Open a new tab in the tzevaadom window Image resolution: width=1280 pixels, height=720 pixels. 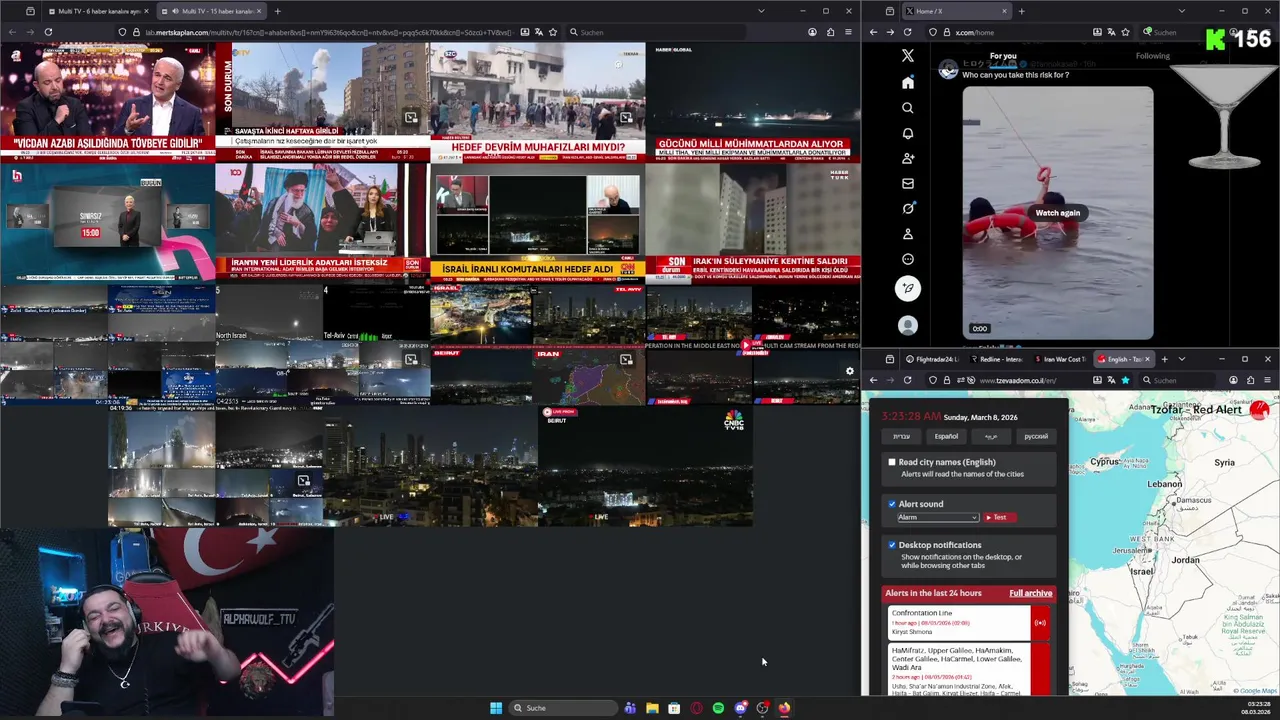pos(1164,359)
